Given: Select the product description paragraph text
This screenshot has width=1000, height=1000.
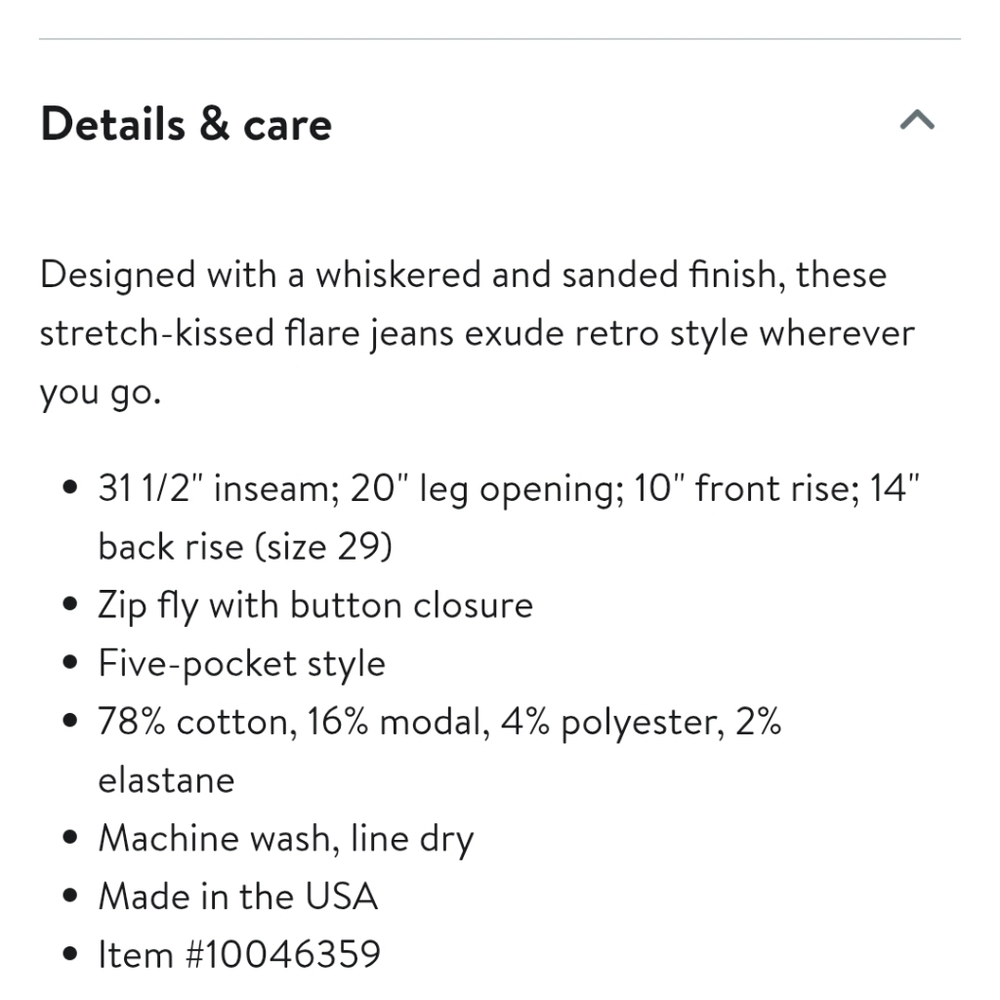Looking at the screenshot, I should click(x=477, y=333).
